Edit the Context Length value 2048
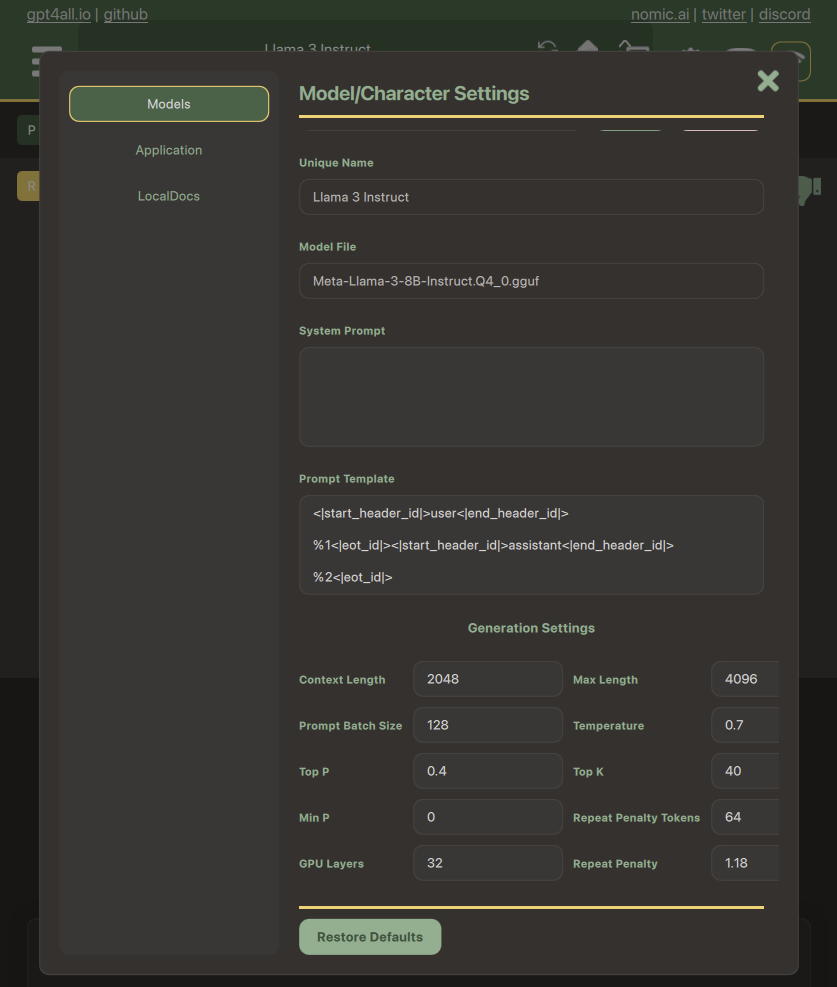Image resolution: width=837 pixels, height=987 pixels. pos(488,679)
